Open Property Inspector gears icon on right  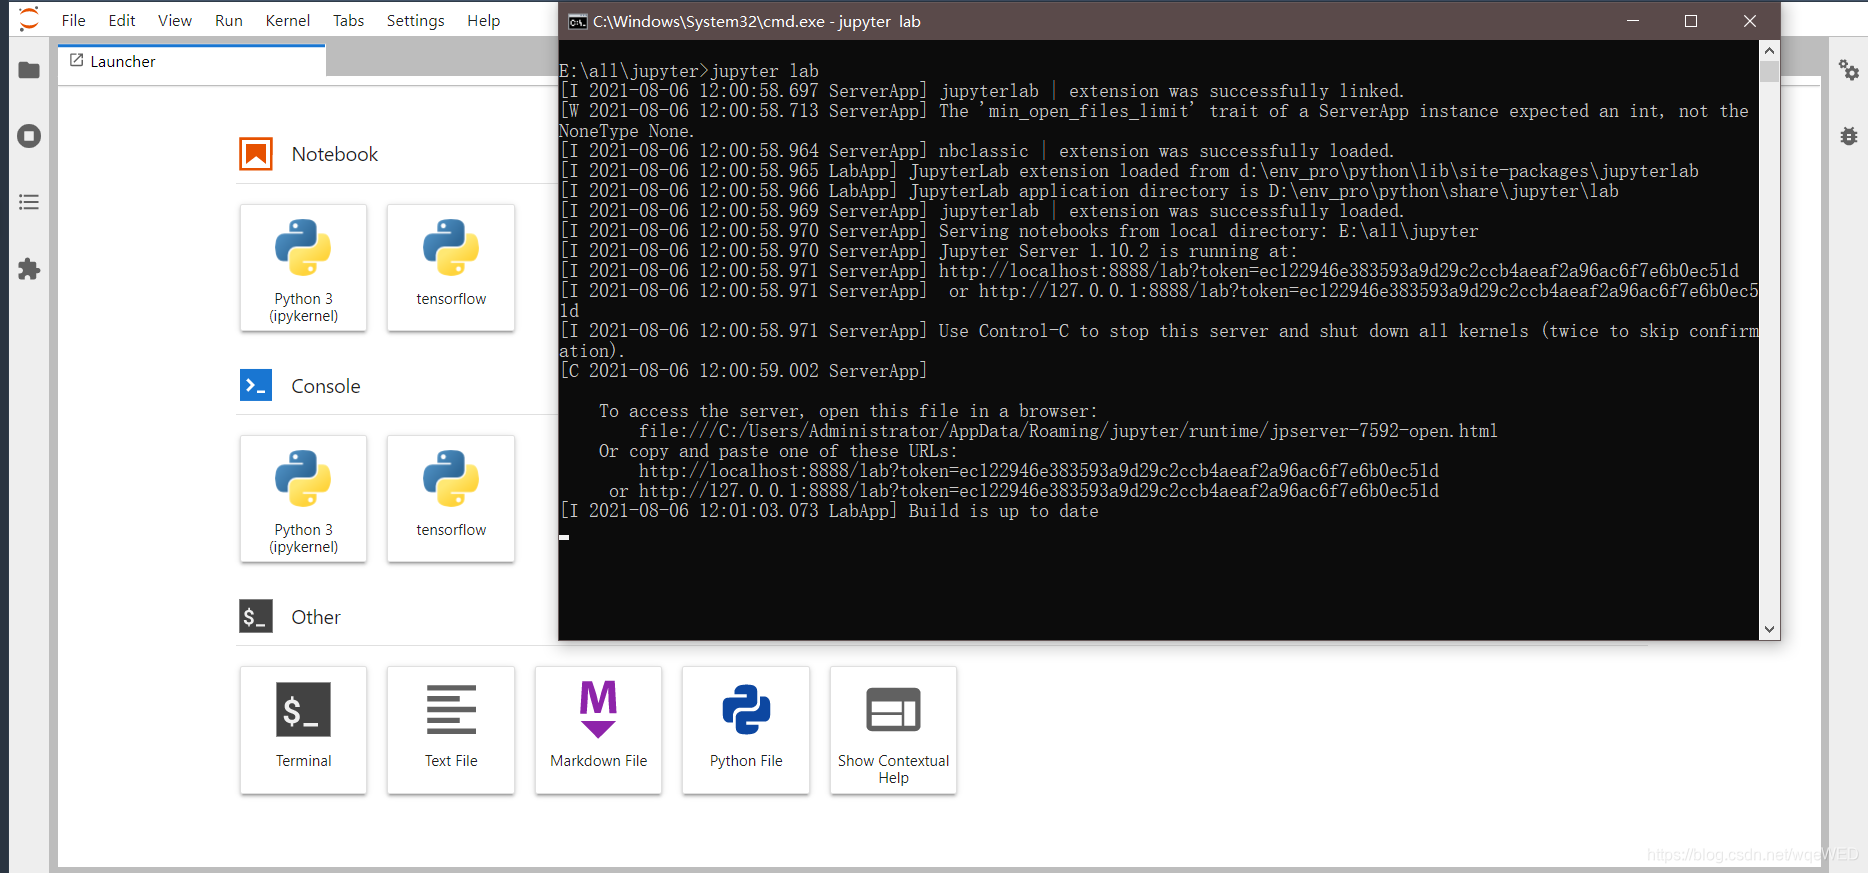[1849, 70]
